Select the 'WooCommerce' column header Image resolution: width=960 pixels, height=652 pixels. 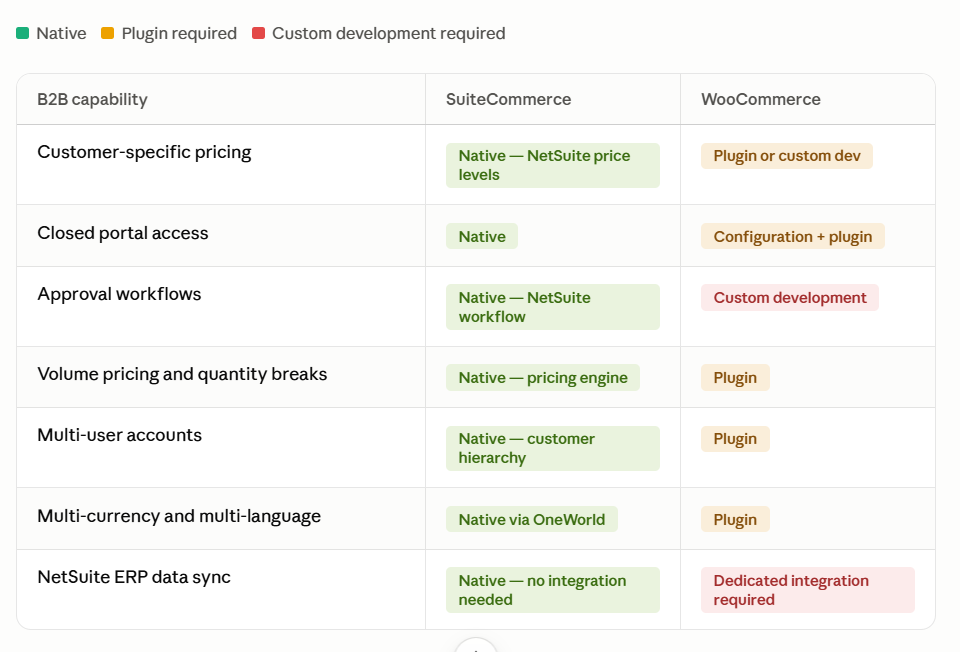click(760, 99)
